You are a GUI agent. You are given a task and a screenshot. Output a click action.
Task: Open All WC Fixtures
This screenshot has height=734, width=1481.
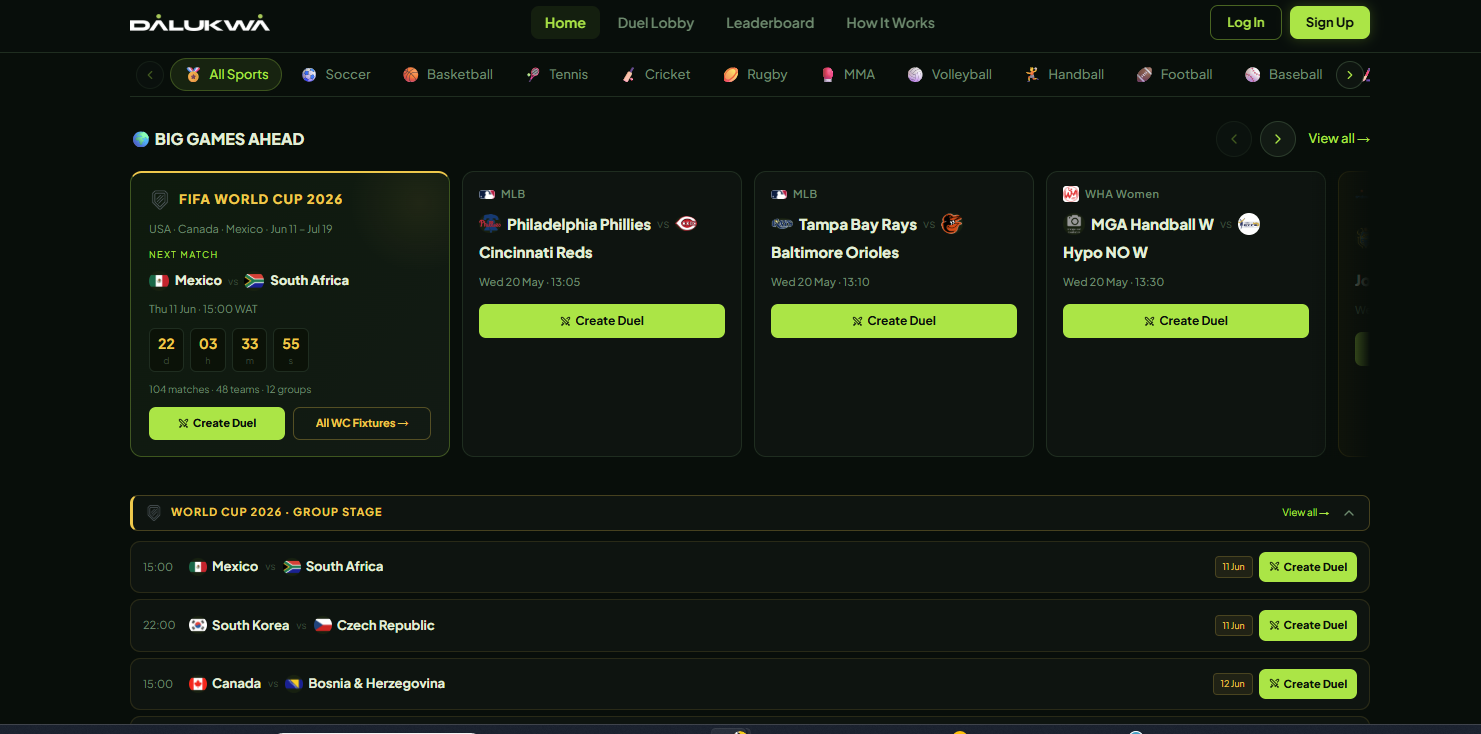tap(362, 423)
